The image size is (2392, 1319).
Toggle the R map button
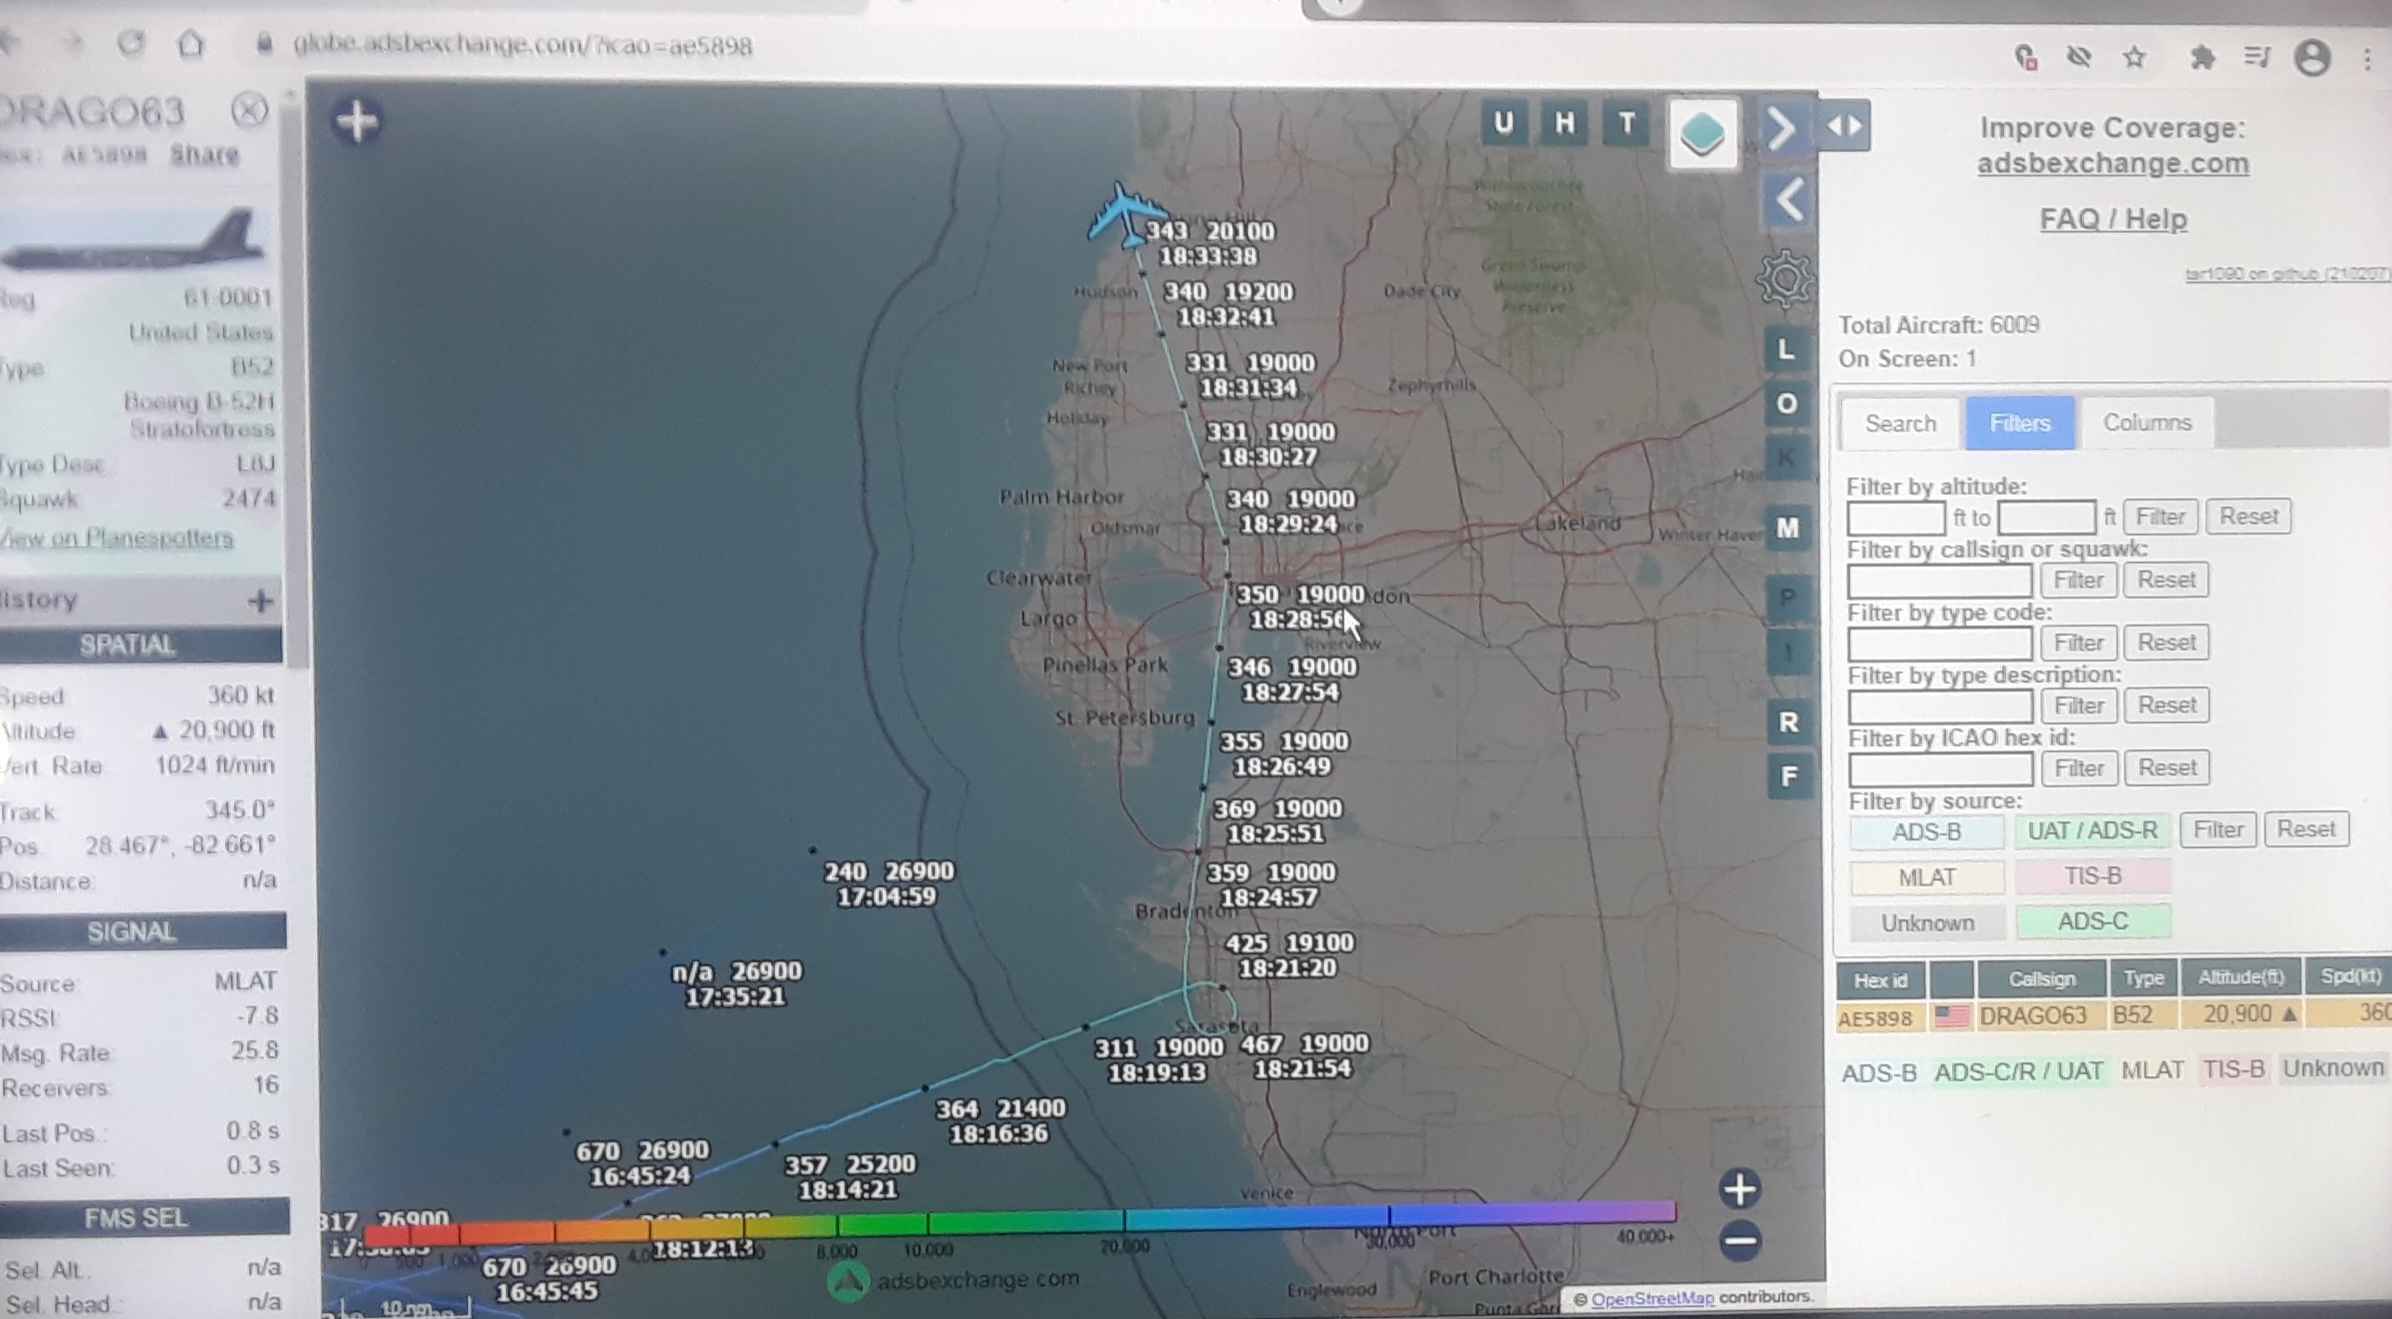pyautogui.click(x=1789, y=722)
